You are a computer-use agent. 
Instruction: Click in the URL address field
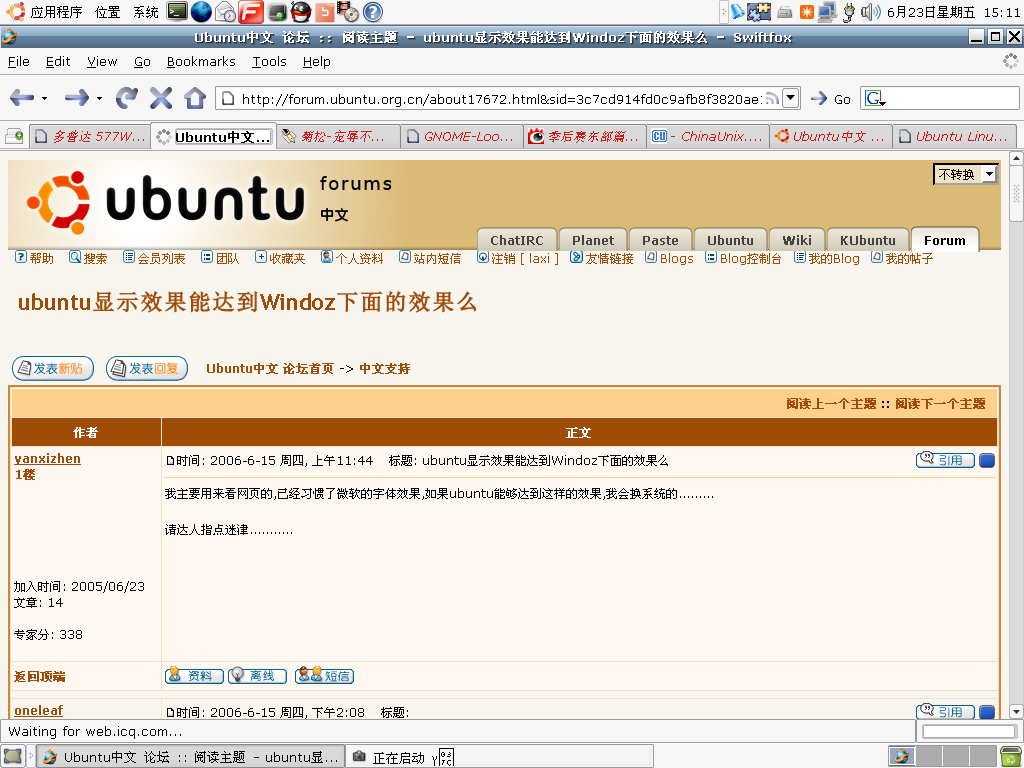(500, 99)
